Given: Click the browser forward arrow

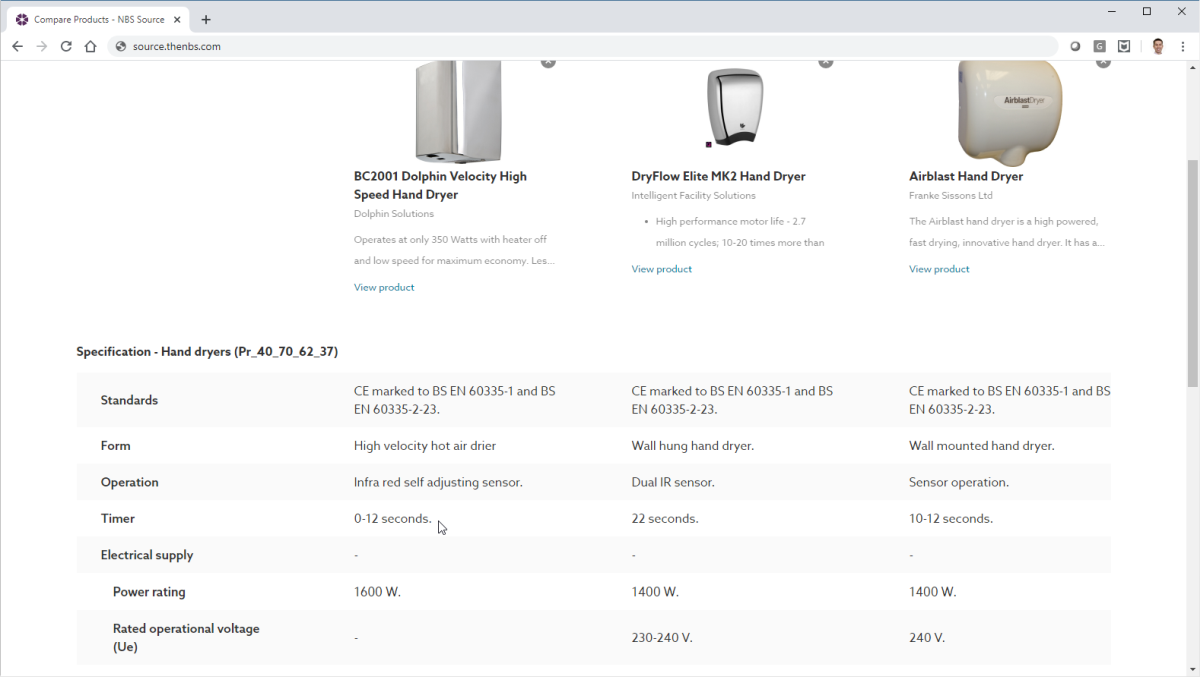Looking at the screenshot, I should pyautogui.click(x=42, y=46).
